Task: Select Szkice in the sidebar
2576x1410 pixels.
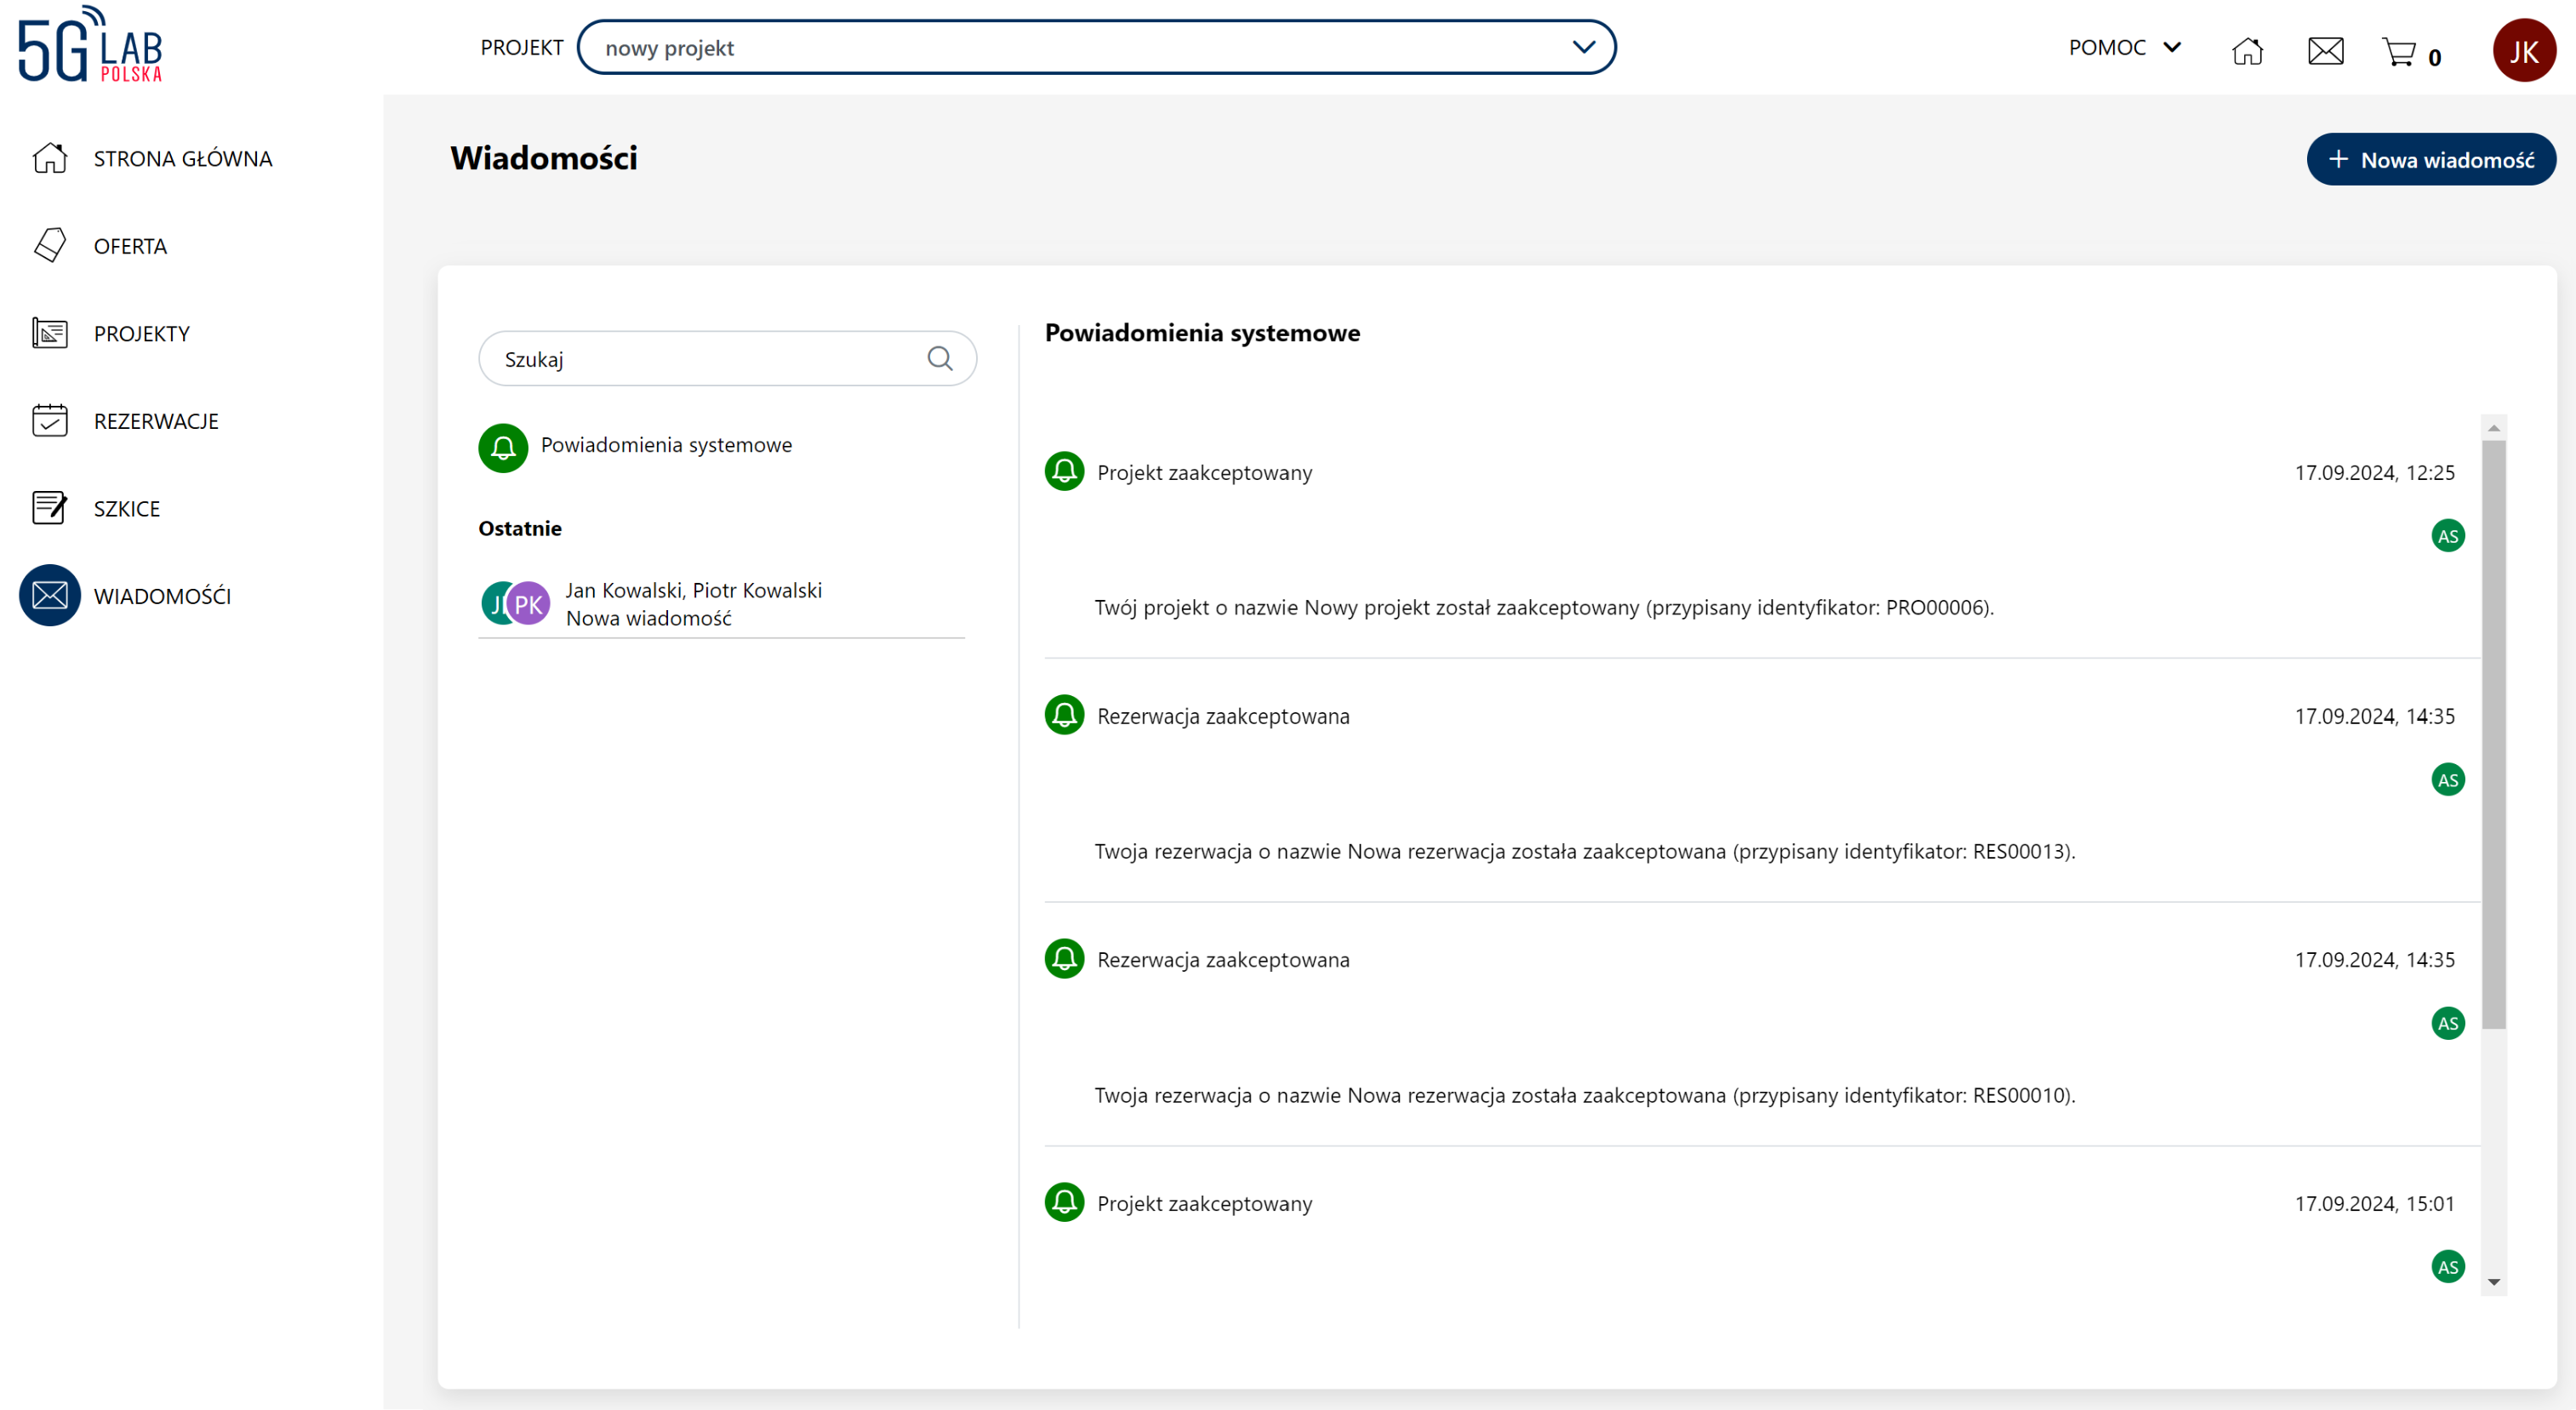Action: click(x=126, y=508)
